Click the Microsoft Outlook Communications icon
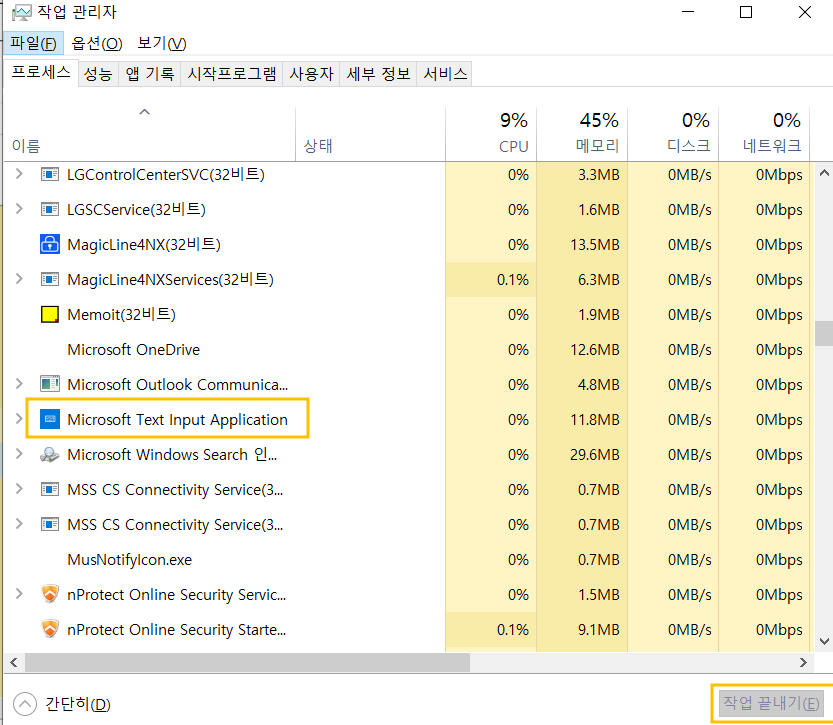Screen dimensions: 833x725 50,383
